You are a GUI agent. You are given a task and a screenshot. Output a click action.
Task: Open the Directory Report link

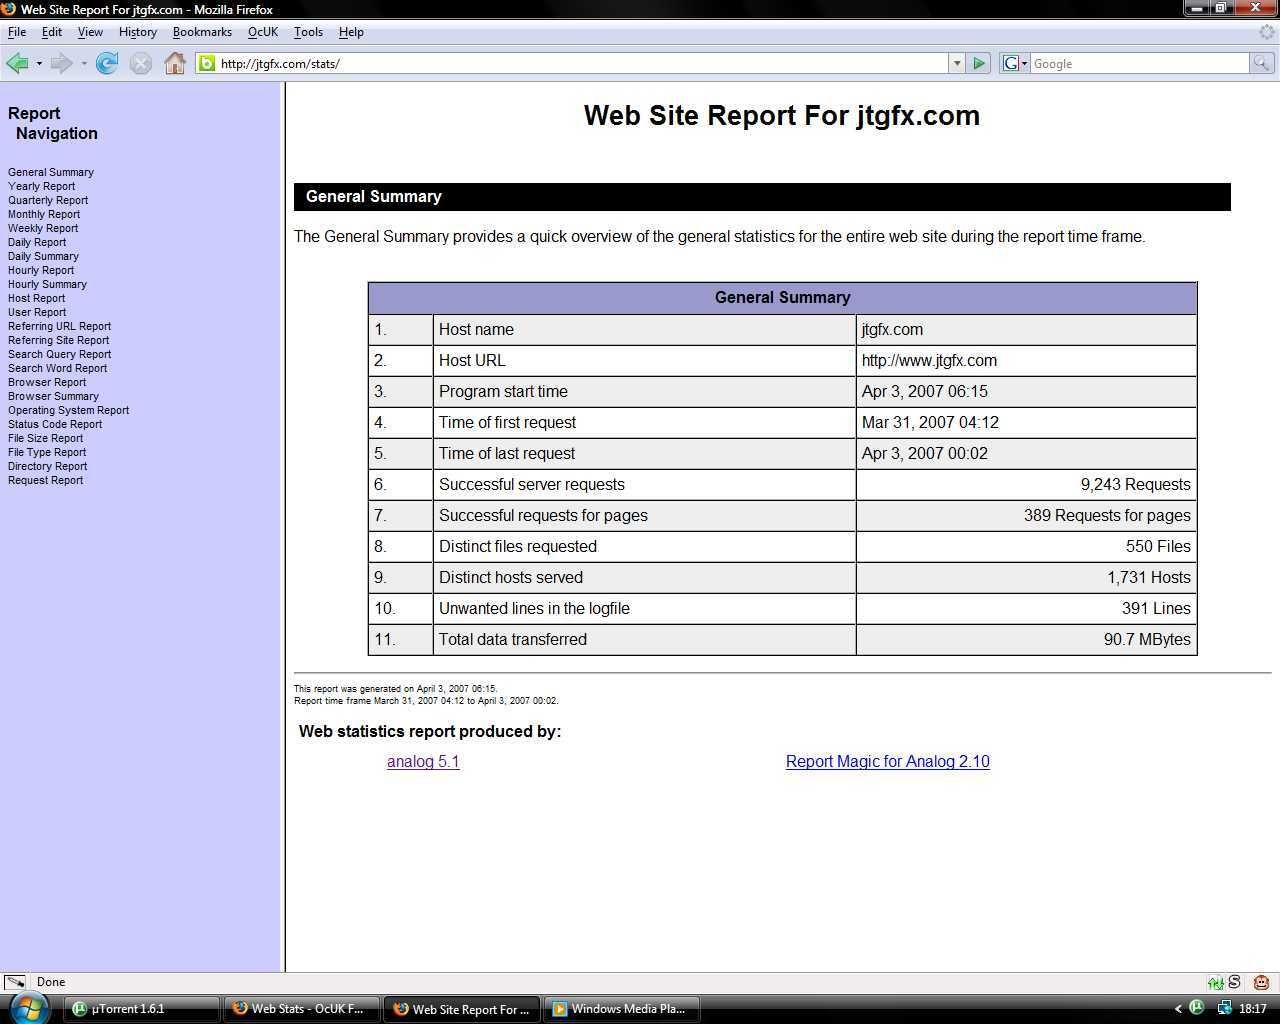coord(47,466)
